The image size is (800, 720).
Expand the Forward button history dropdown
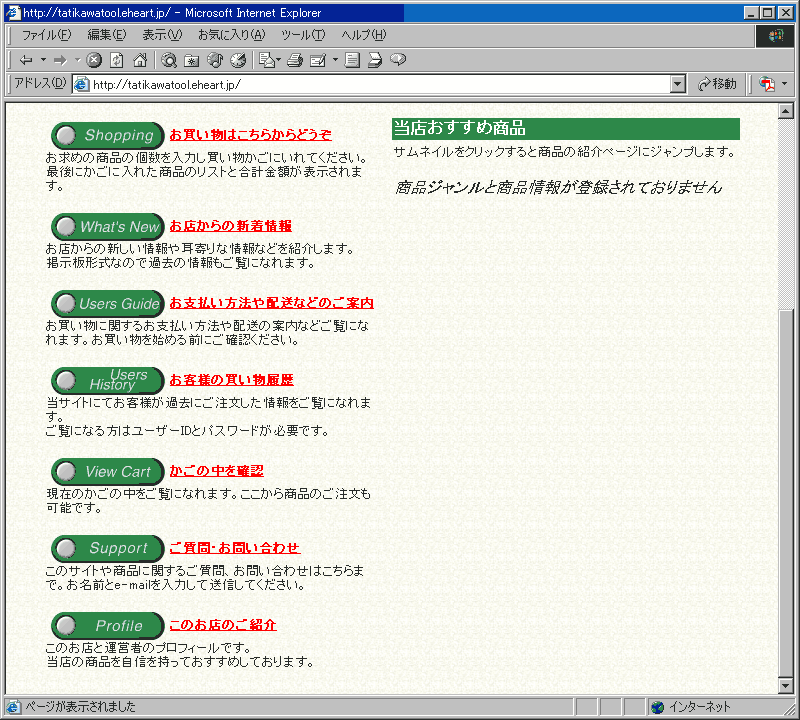coord(78,60)
